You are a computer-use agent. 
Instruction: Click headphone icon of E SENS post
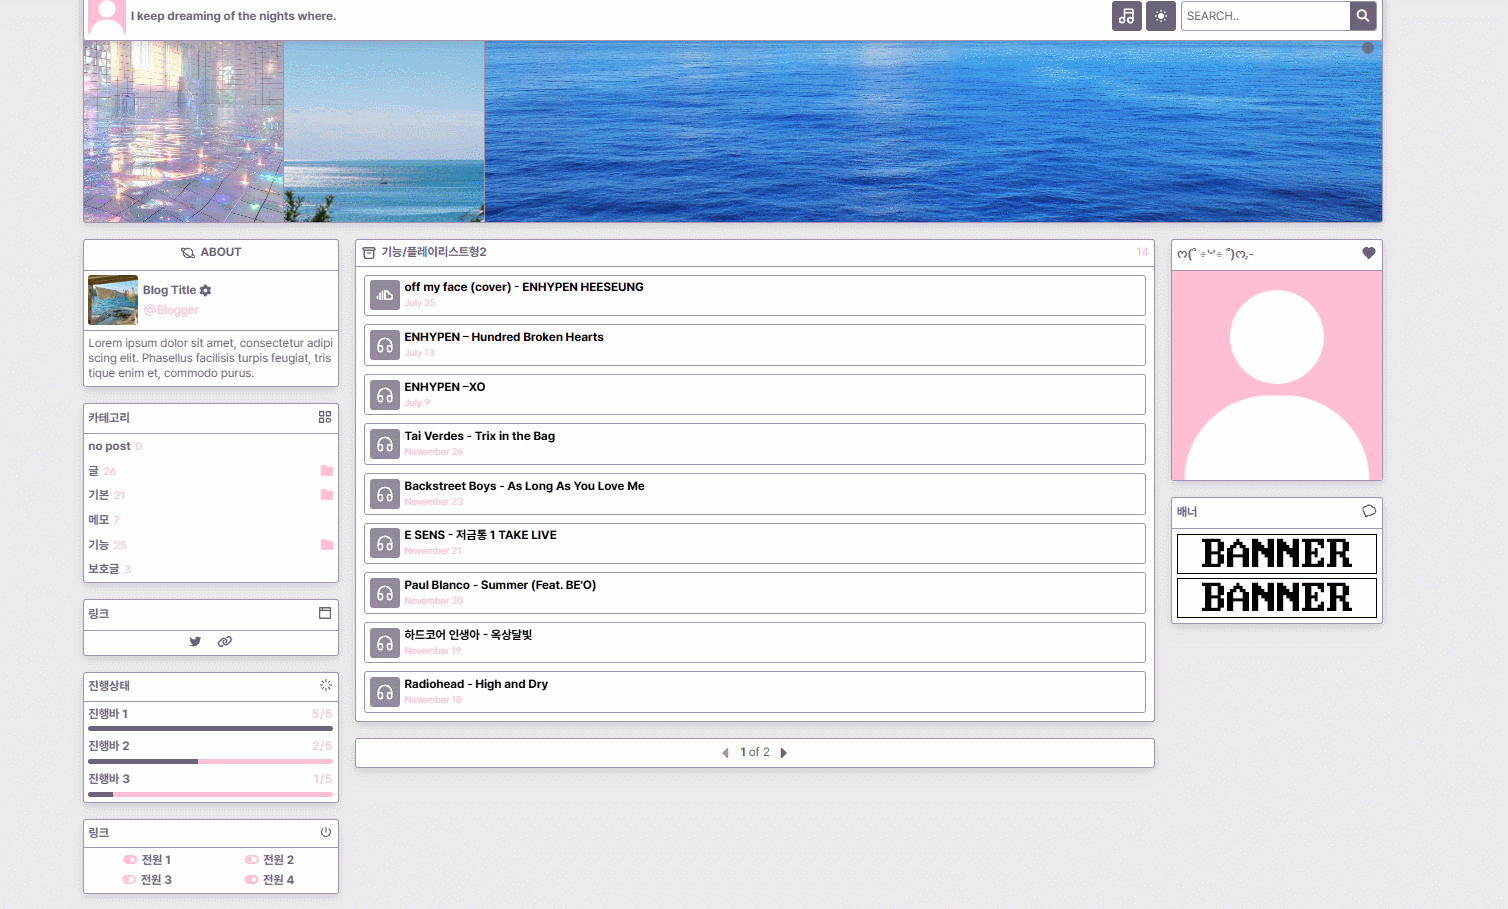coord(385,543)
